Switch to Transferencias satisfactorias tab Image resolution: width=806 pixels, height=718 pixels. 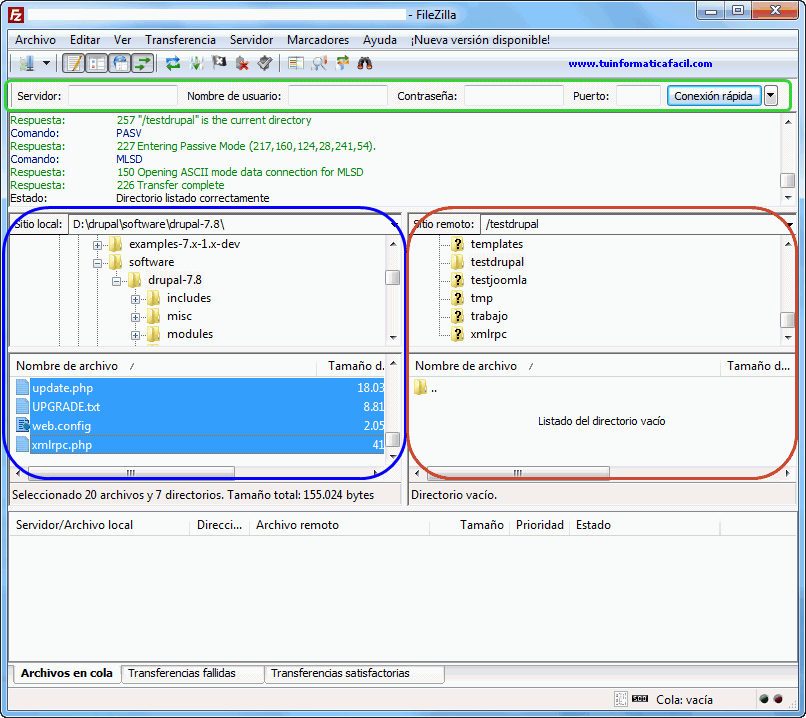[354, 673]
